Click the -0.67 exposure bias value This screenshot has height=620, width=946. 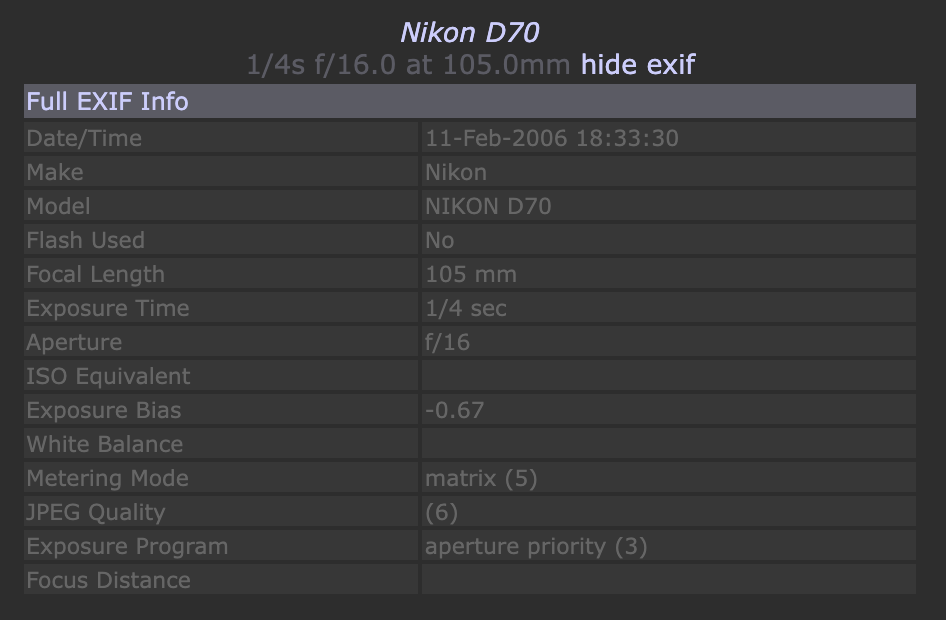455,410
